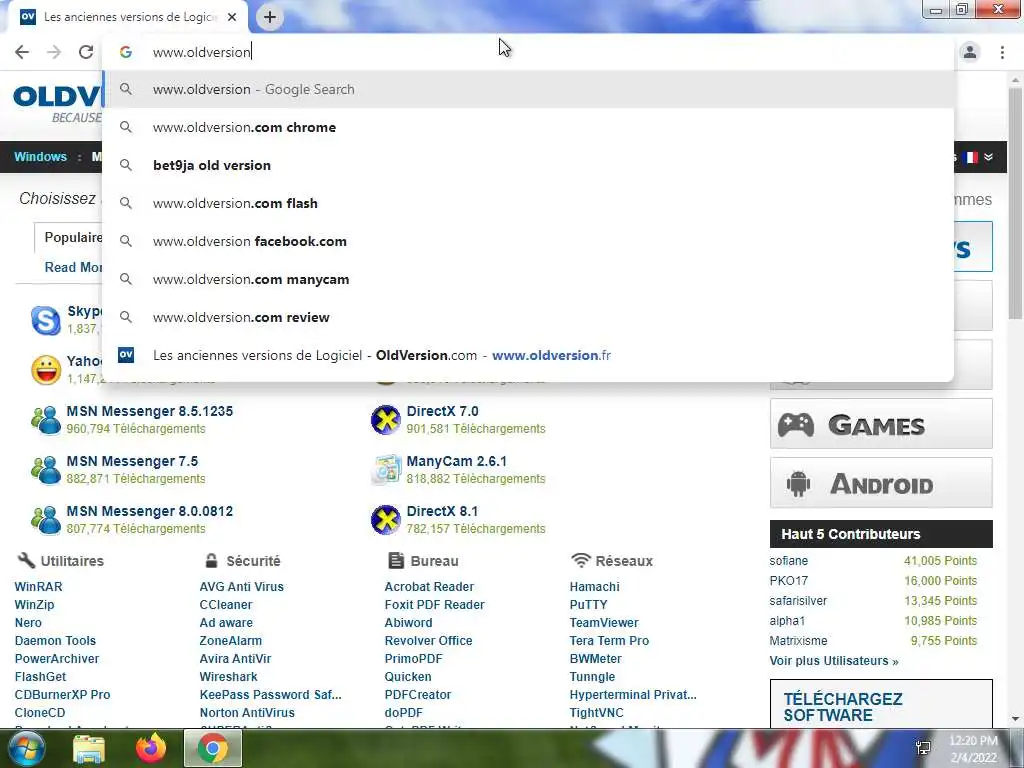Select 'www.oldversion - Google Search' suggestion
This screenshot has height=768, width=1024.
tap(528, 89)
